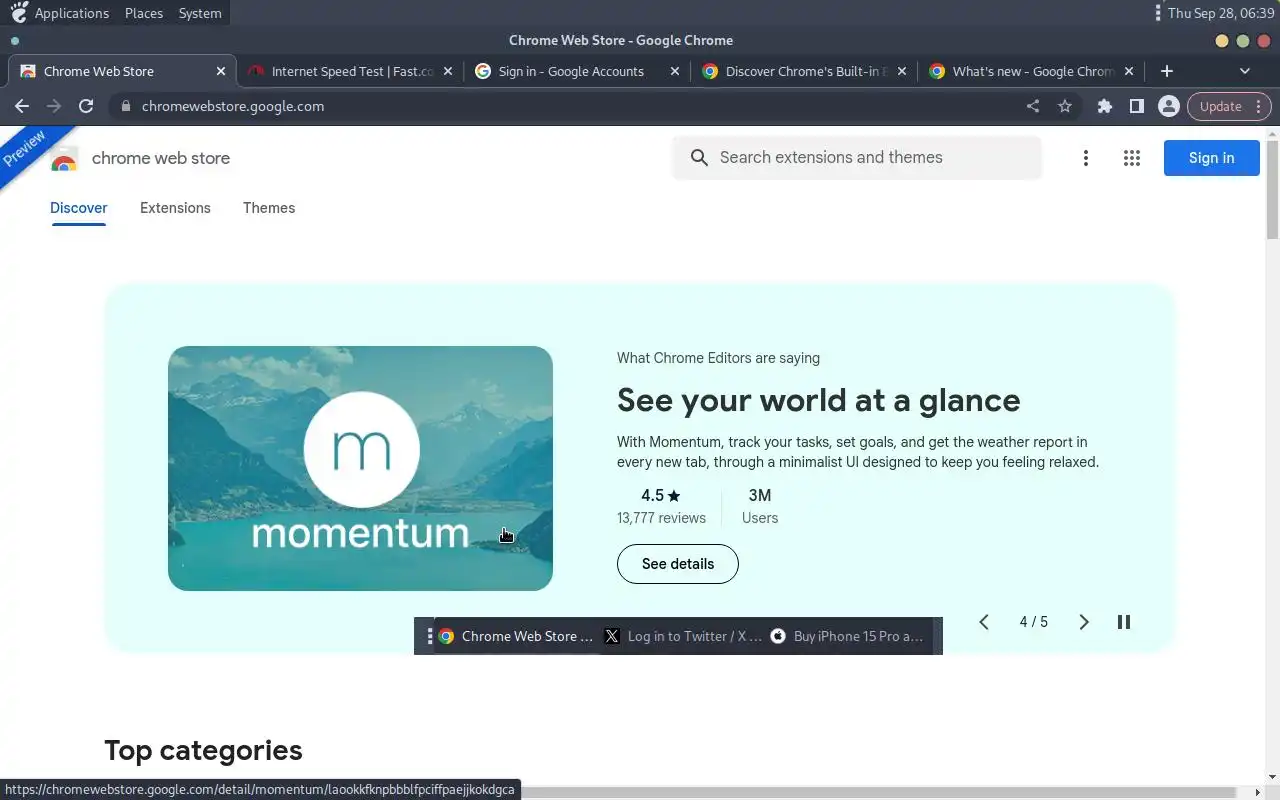Image resolution: width=1280 pixels, height=800 pixels.
Task: Close the Internet Speed Test tab
Action: 448,71
